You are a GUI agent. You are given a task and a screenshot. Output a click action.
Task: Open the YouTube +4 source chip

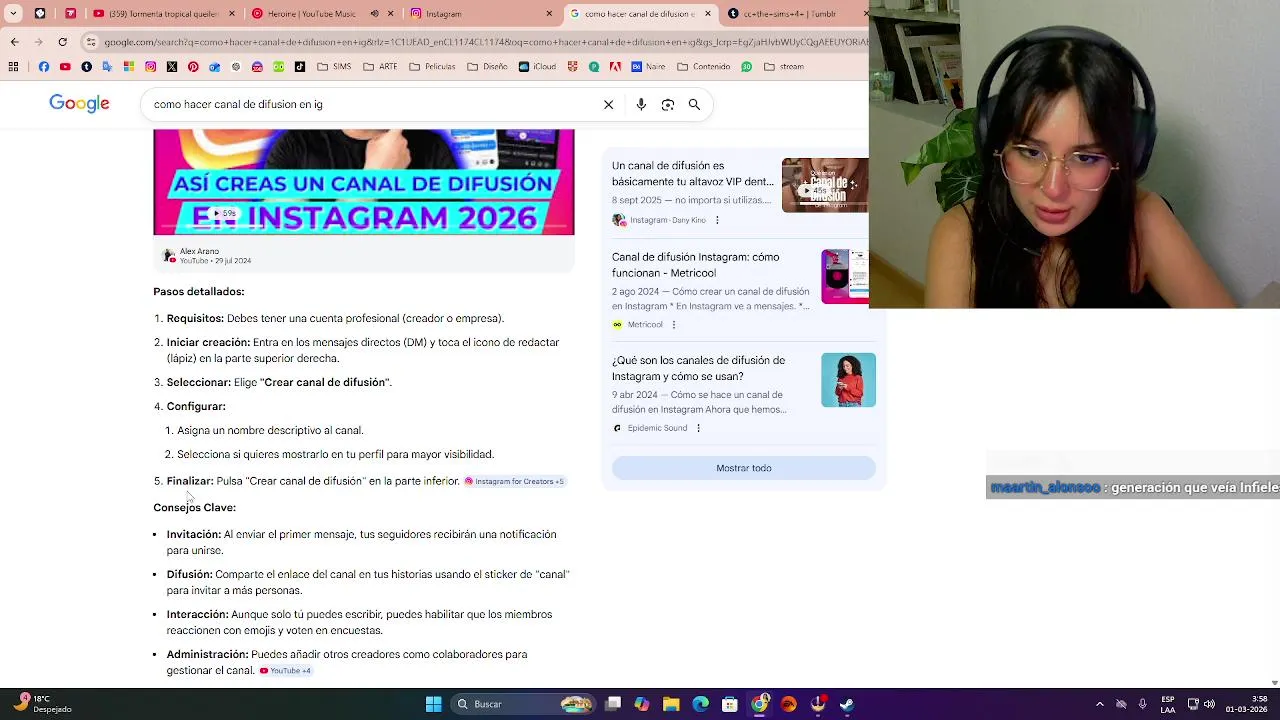[285, 671]
